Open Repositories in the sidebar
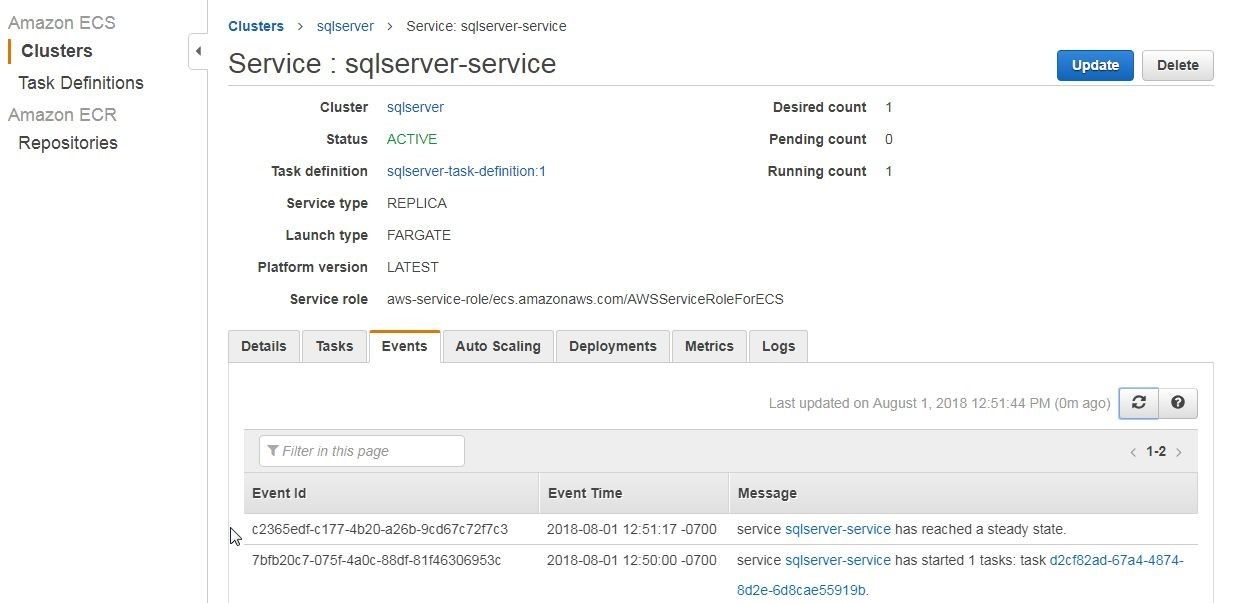 (x=68, y=143)
